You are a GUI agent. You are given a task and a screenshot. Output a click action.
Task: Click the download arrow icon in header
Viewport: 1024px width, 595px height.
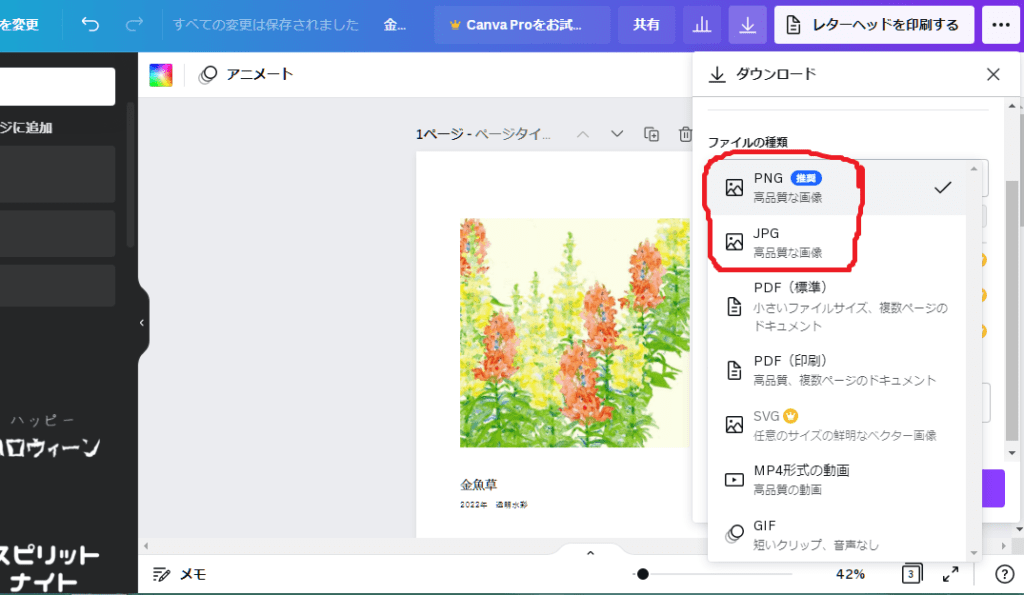747,25
